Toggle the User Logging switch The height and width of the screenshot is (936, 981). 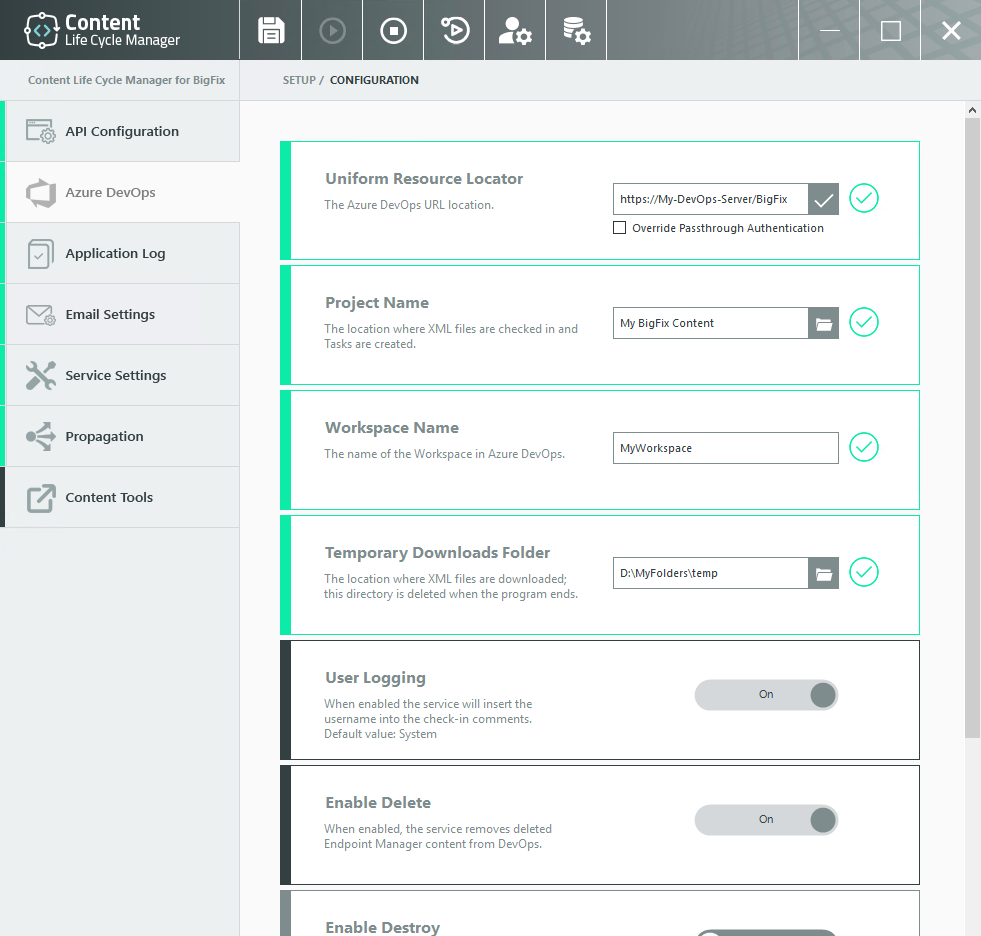coord(766,695)
